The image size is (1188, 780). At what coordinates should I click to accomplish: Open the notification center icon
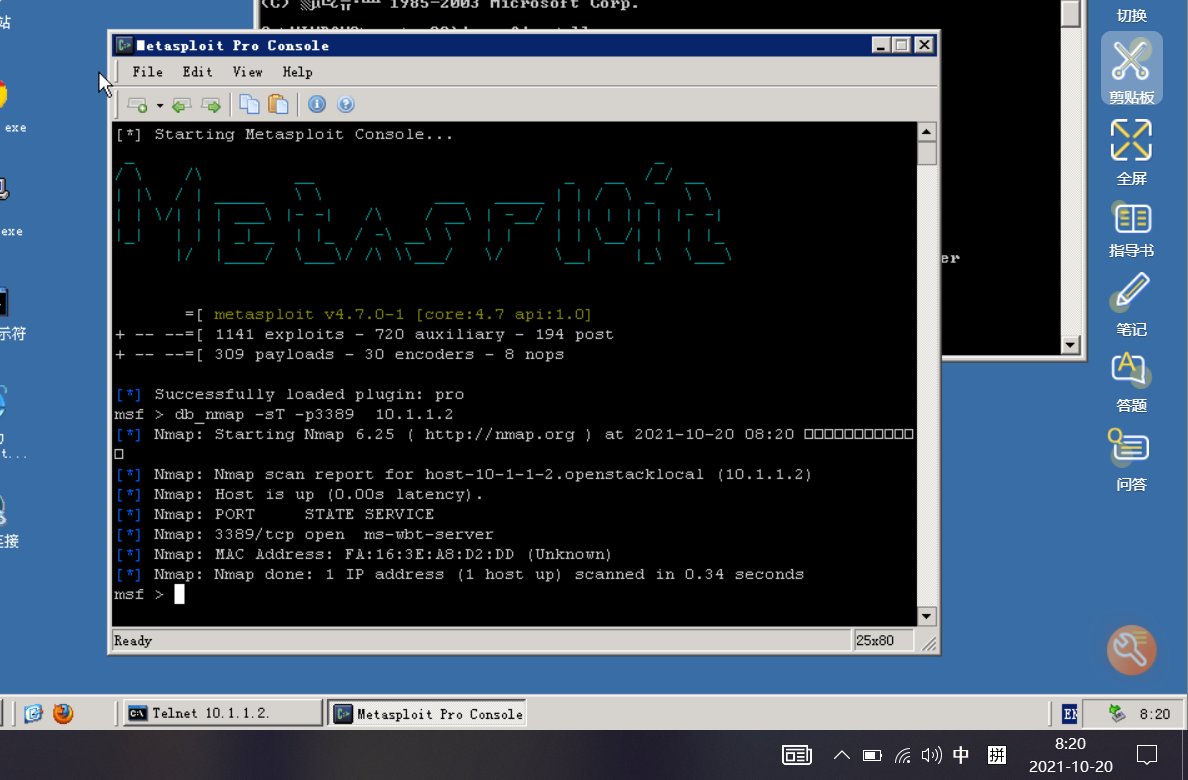1146,755
